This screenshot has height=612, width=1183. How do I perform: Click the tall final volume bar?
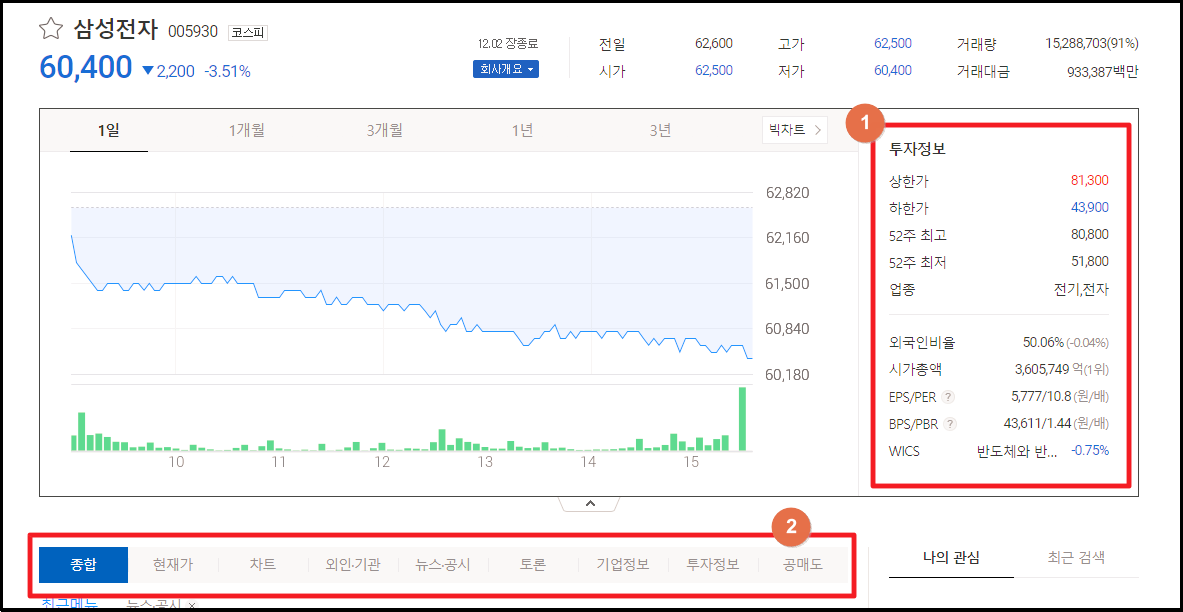pyautogui.click(x=742, y=419)
